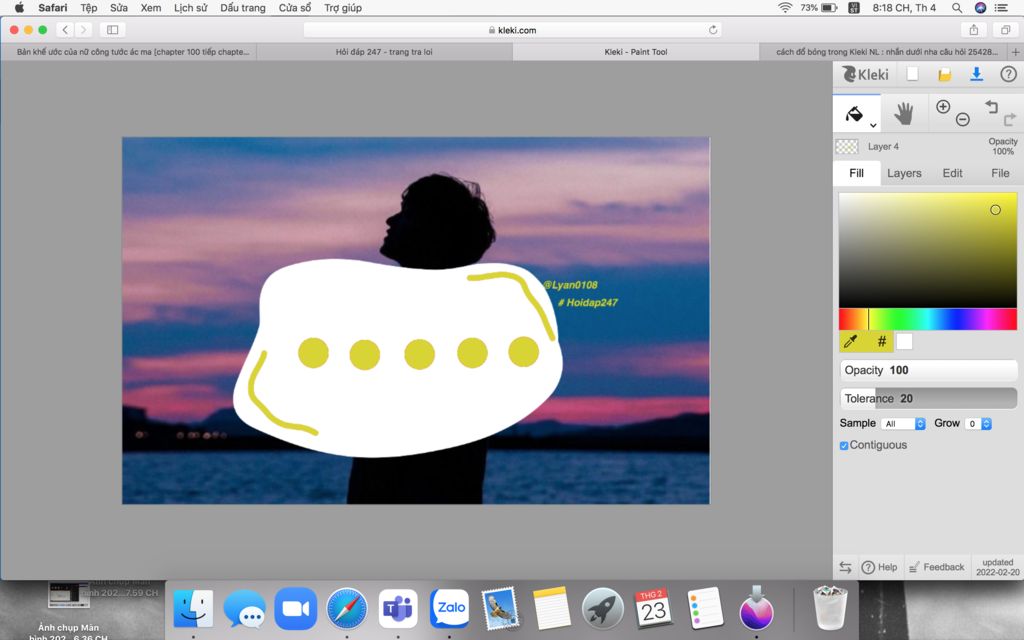Switch to the Layers tab

click(x=904, y=173)
